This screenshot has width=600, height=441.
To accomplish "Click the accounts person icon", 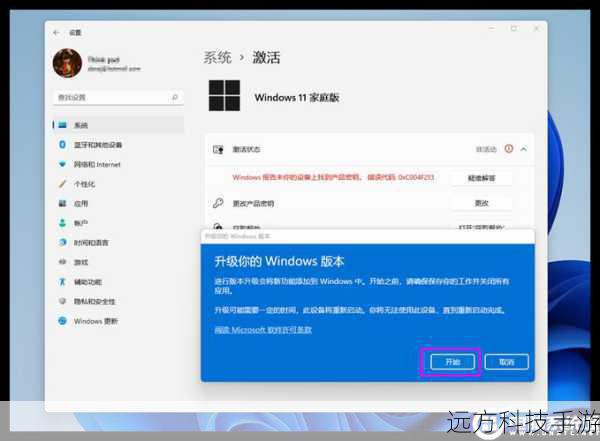I will [x=62, y=223].
